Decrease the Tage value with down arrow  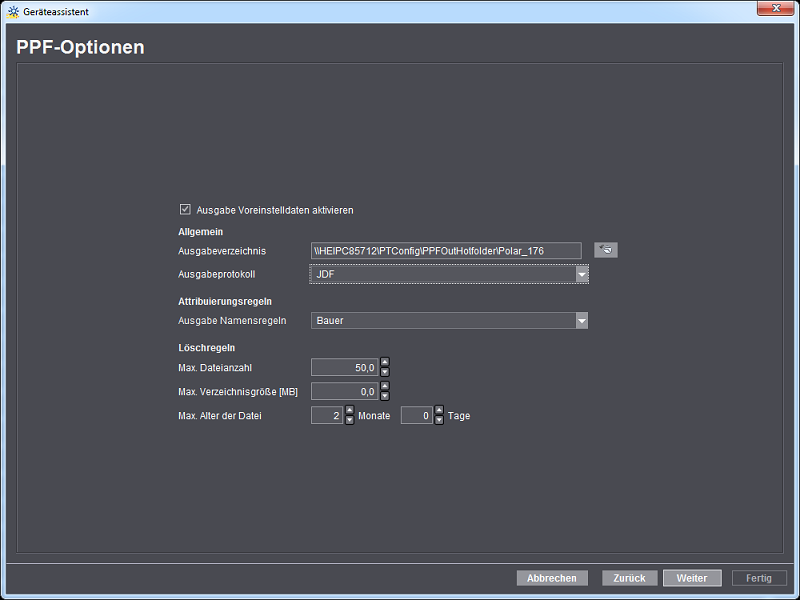pos(439,420)
